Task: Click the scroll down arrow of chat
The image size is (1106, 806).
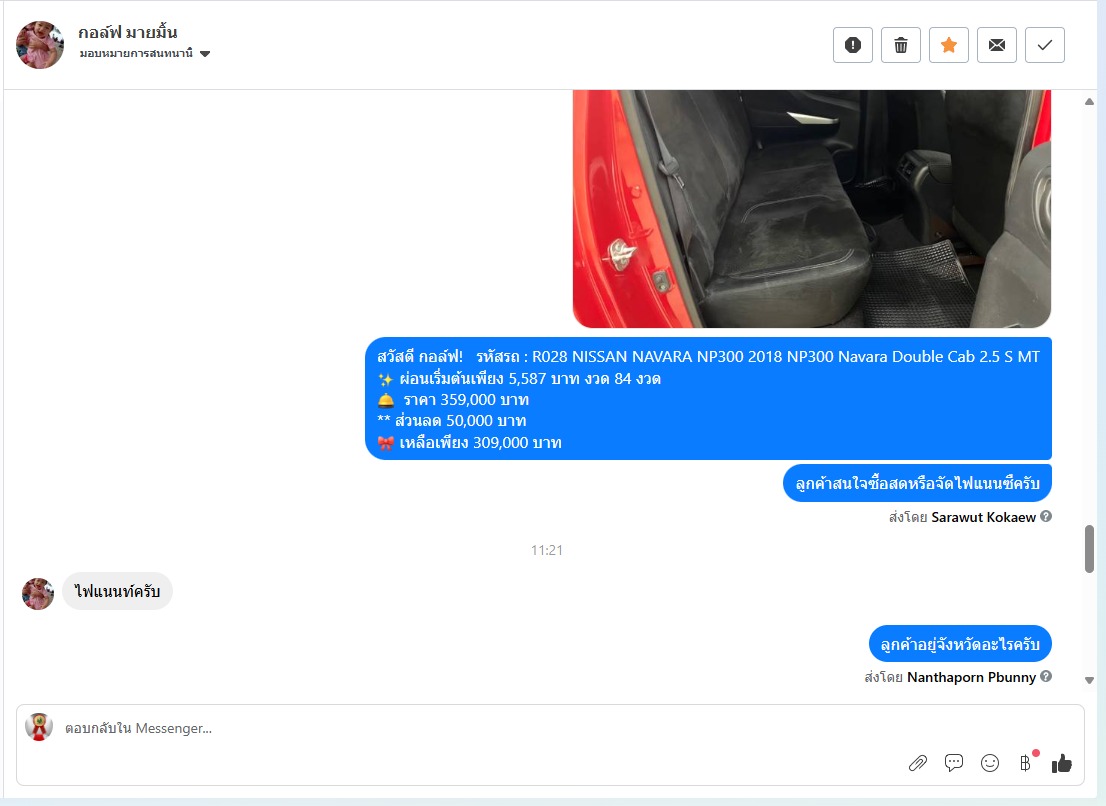Action: (x=1090, y=680)
